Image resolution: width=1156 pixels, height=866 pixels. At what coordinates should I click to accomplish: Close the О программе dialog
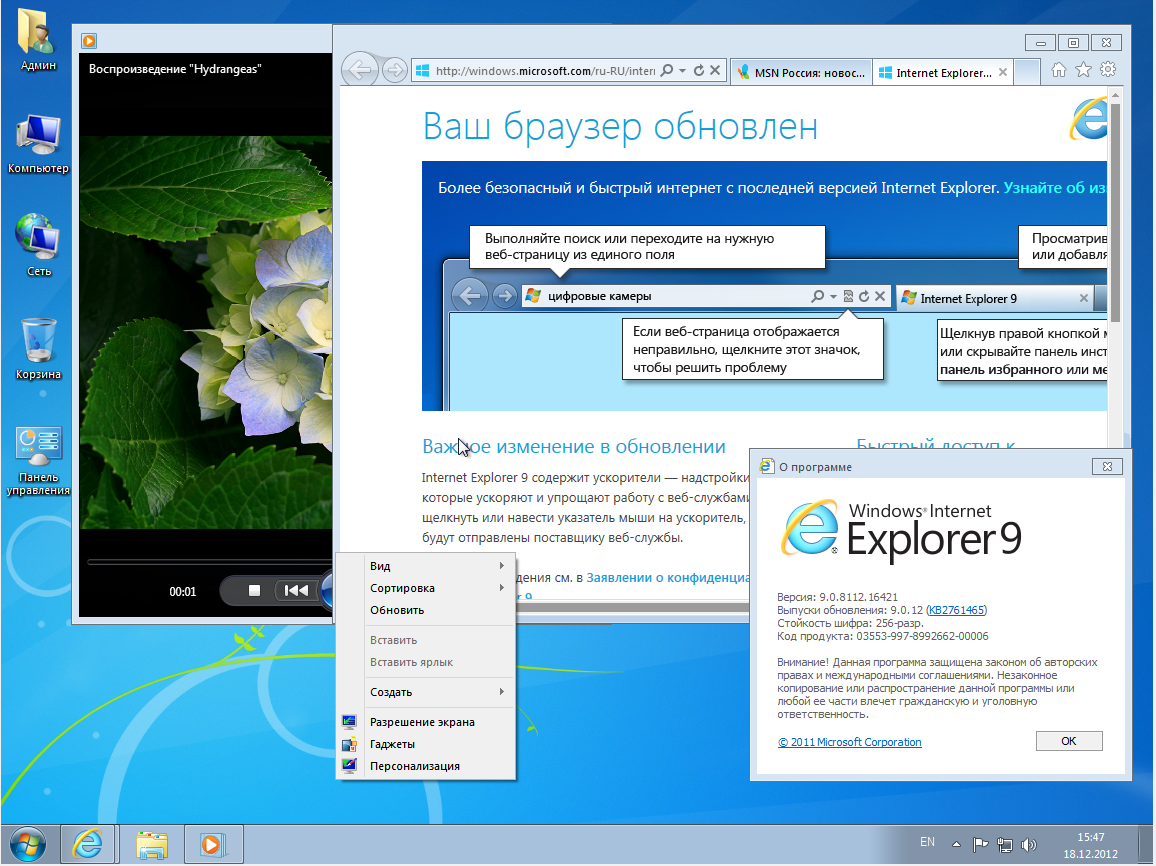1107,467
